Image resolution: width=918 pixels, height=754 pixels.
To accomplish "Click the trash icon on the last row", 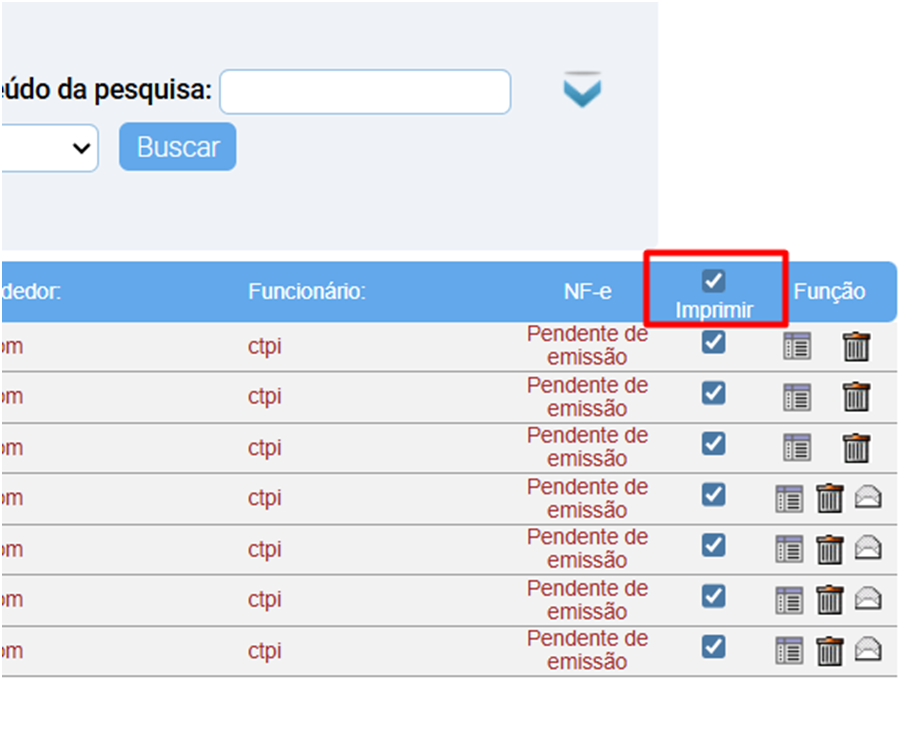I will (x=830, y=647).
